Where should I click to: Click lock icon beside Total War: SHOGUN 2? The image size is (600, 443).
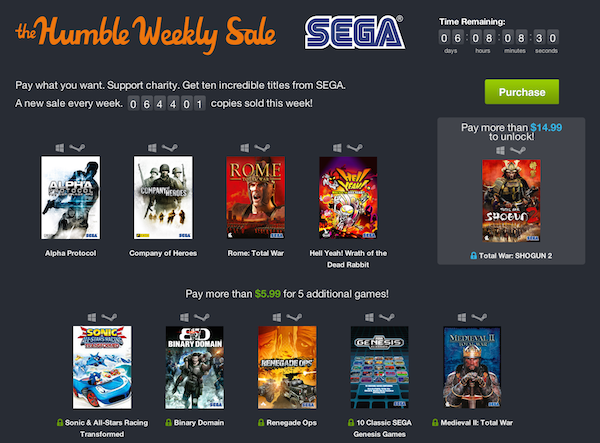(x=473, y=256)
